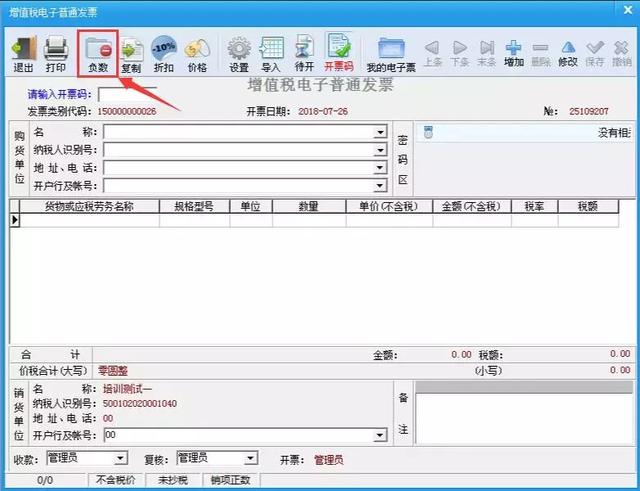Open 我的电子票 folder
Image resolution: width=640 pixels, height=491 pixels.
391,55
